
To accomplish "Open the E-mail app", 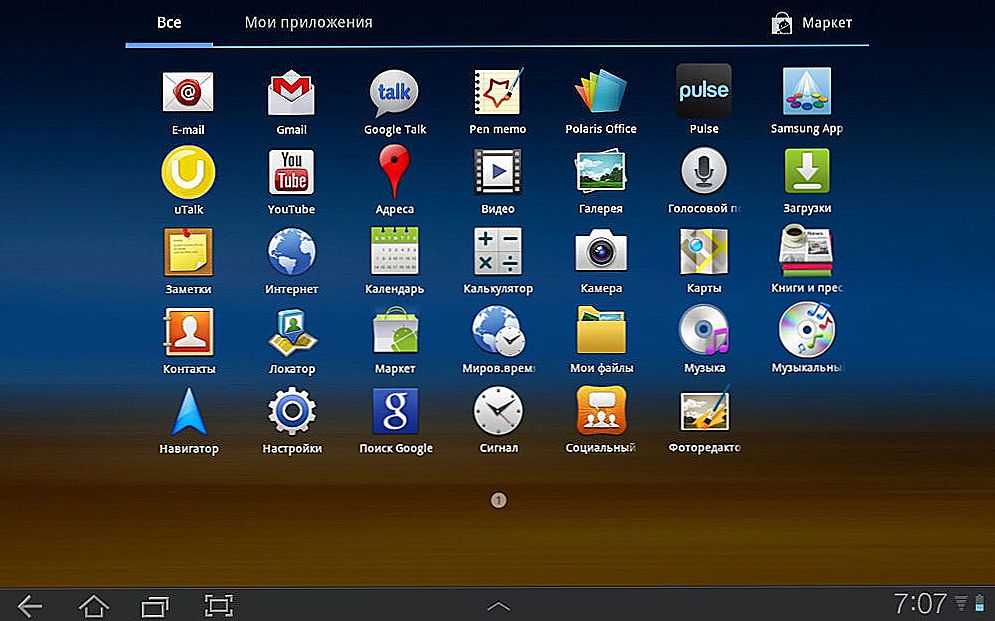I will pos(188,93).
